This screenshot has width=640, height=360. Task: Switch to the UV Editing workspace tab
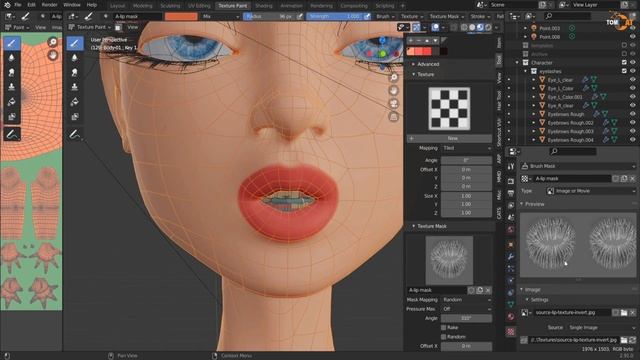click(199, 6)
